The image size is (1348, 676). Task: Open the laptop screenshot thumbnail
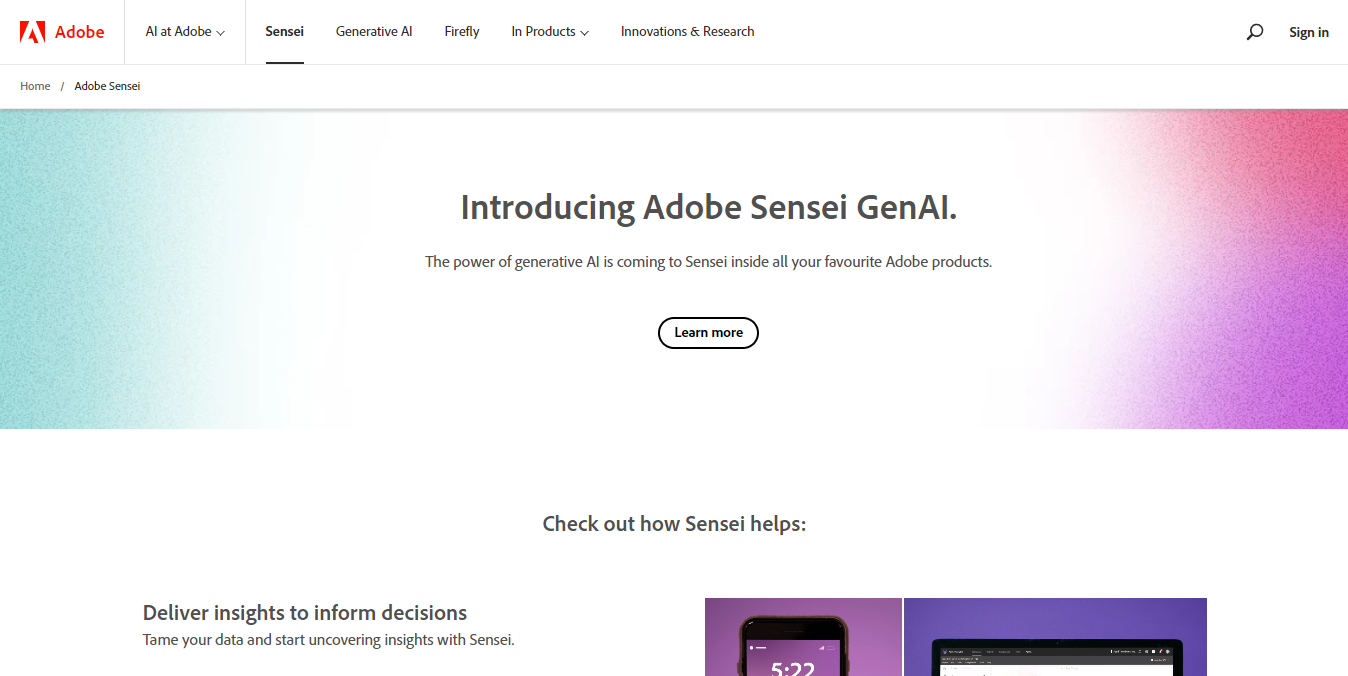[x=1055, y=637]
